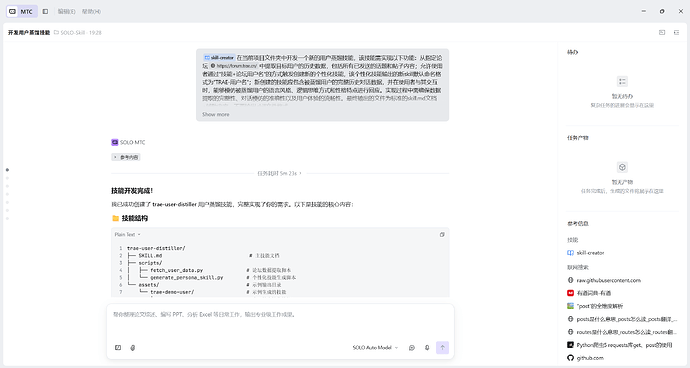690x368 pixels.
Task: Open the forum.trae.cn link in the prompt
Action: point(234,66)
